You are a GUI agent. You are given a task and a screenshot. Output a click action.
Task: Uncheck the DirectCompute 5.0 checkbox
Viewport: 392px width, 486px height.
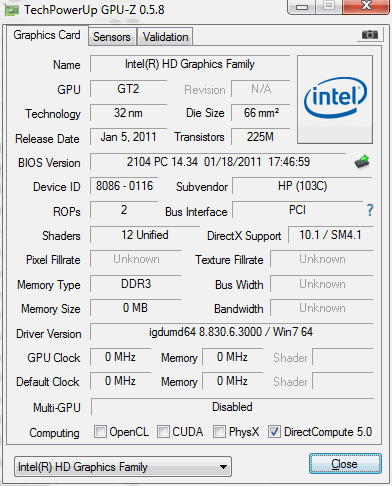[x=275, y=432]
